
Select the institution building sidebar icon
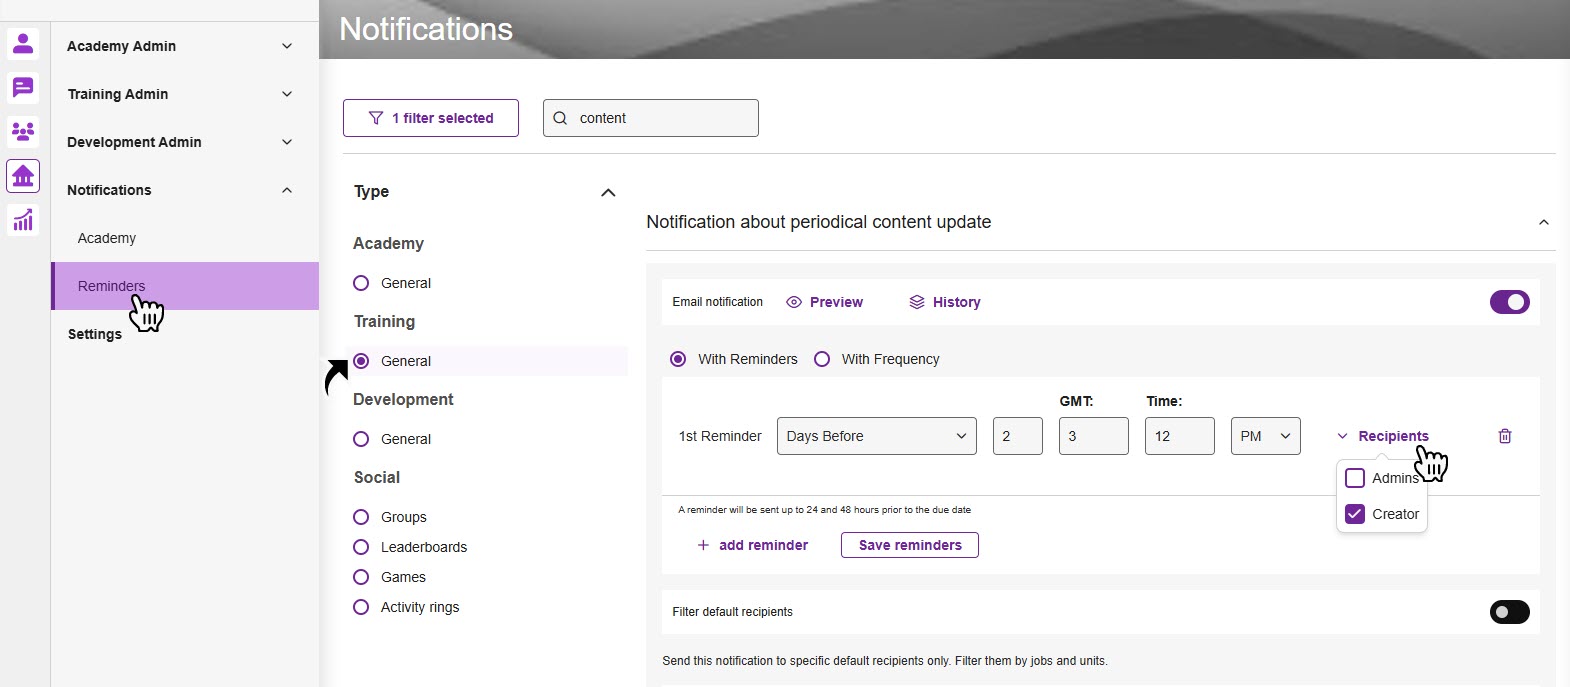click(23, 176)
